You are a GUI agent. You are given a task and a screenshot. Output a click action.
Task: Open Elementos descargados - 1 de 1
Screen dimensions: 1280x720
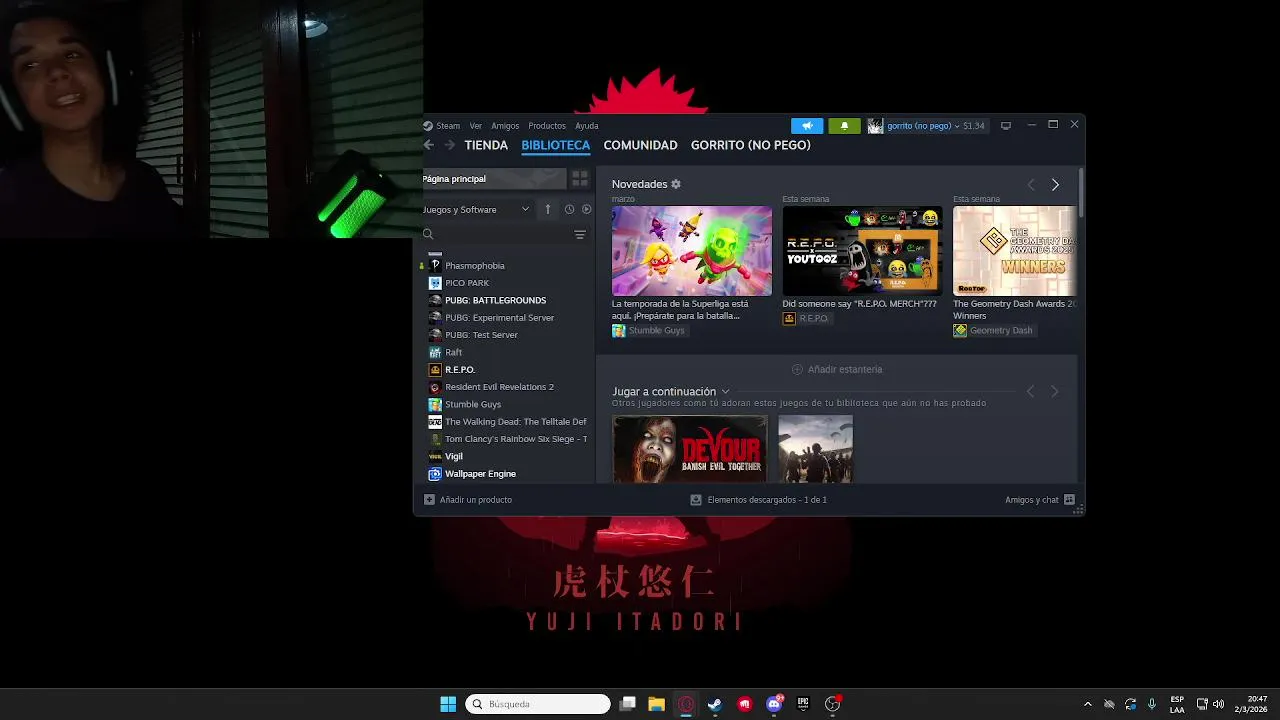(x=758, y=499)
